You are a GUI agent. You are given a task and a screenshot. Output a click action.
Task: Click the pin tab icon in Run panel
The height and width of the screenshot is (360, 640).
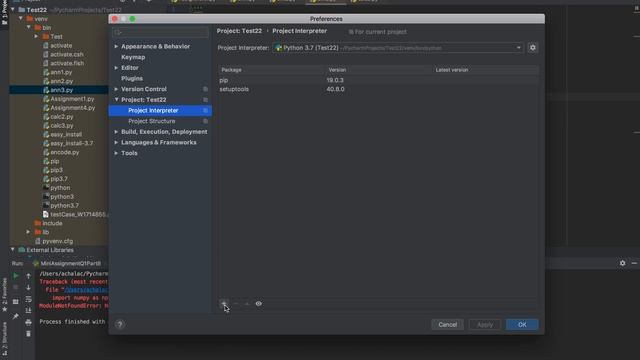(x=16, y=316)
